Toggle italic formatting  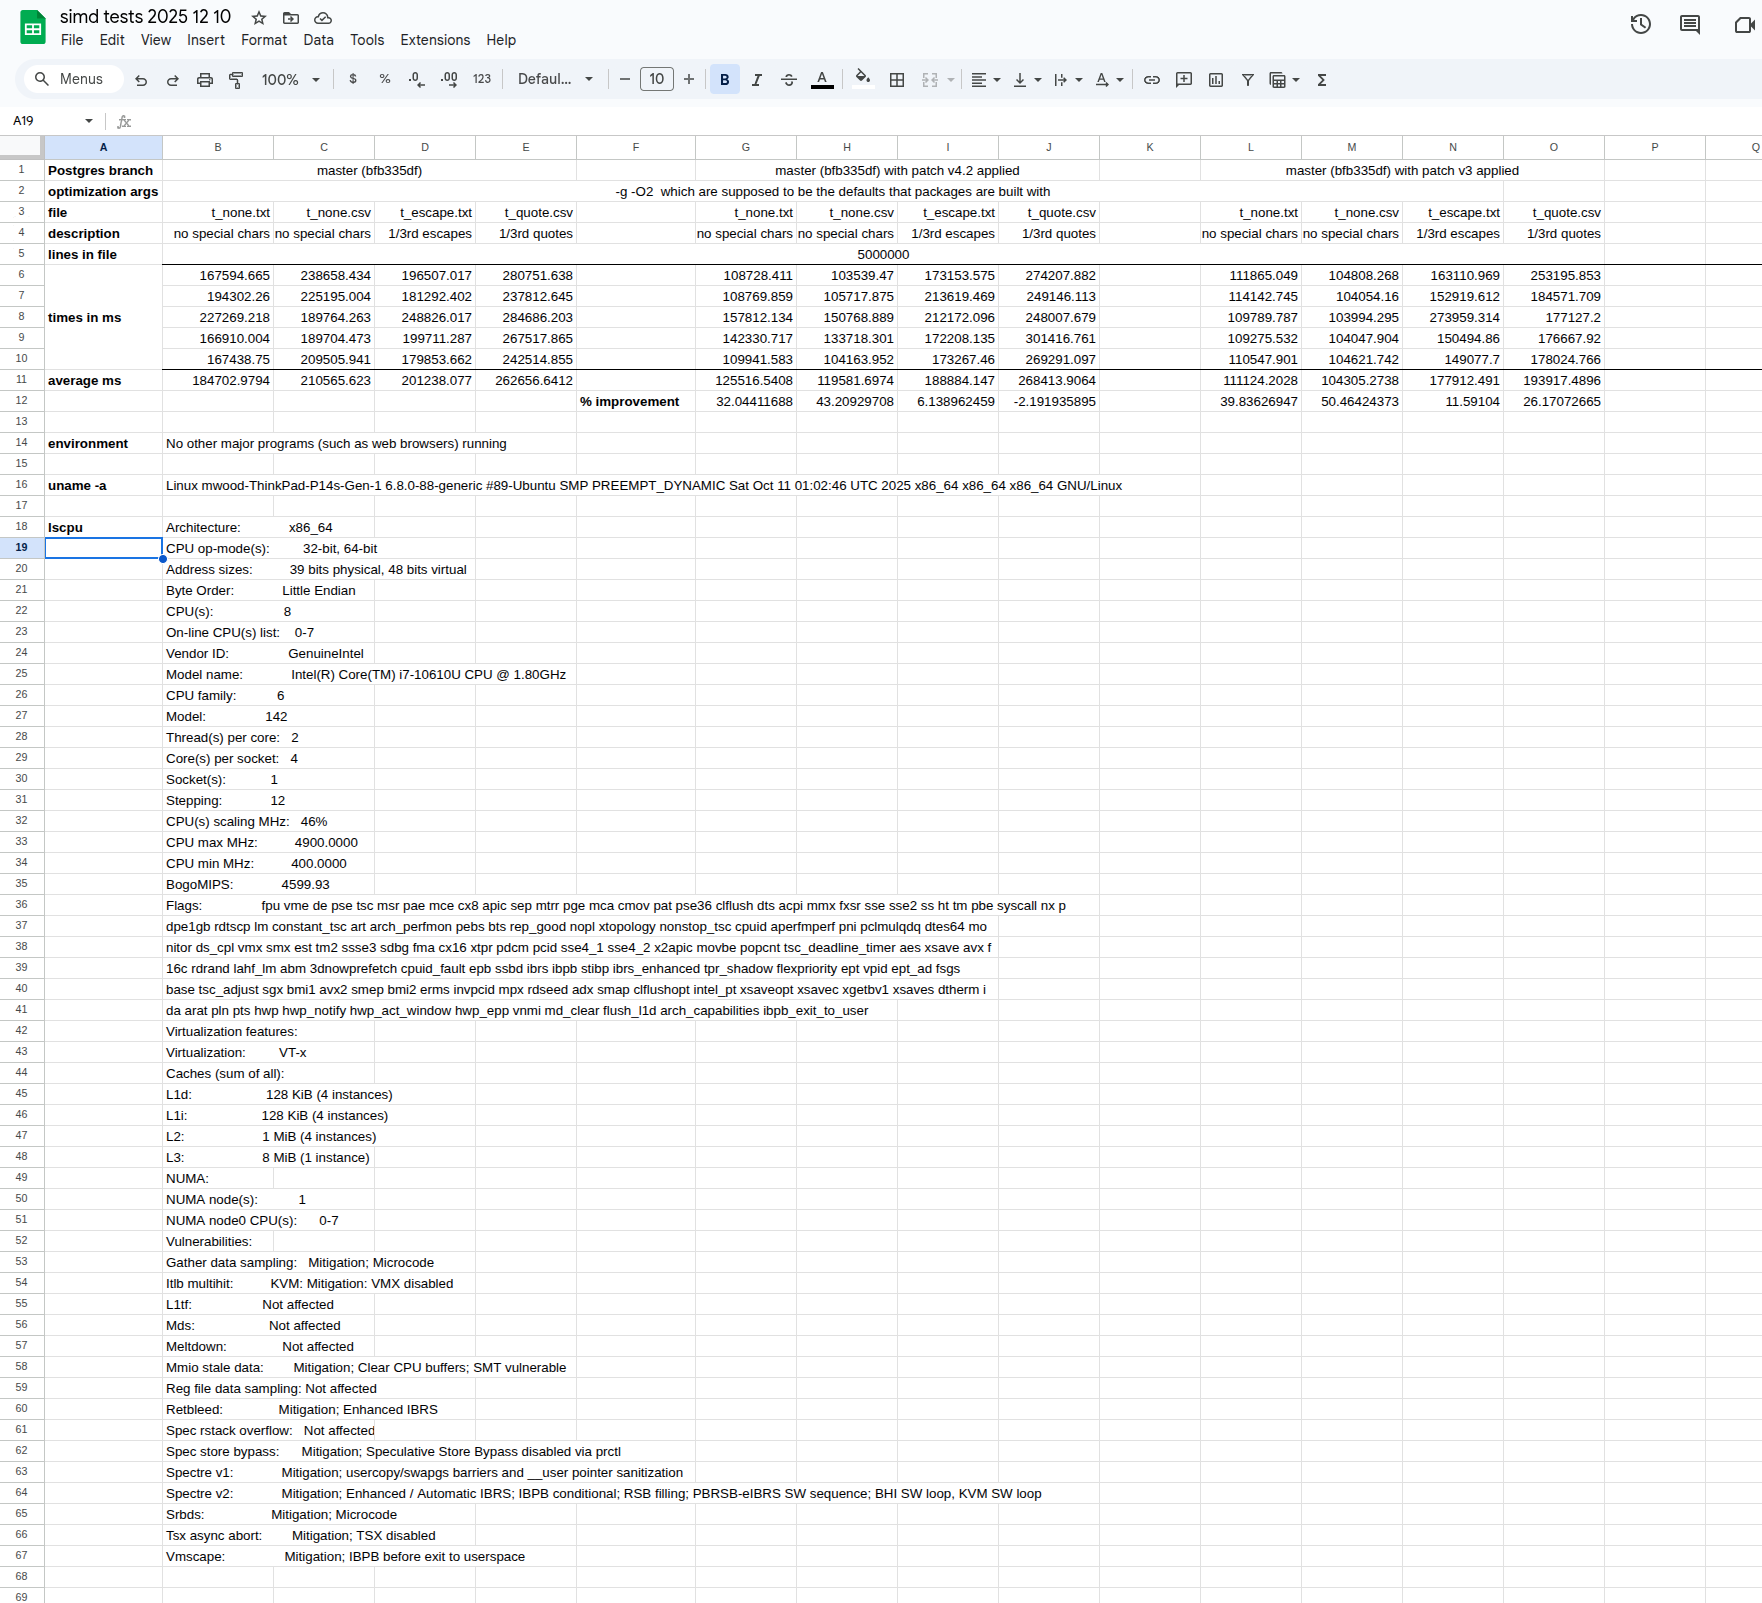click(x=756, y=79)
